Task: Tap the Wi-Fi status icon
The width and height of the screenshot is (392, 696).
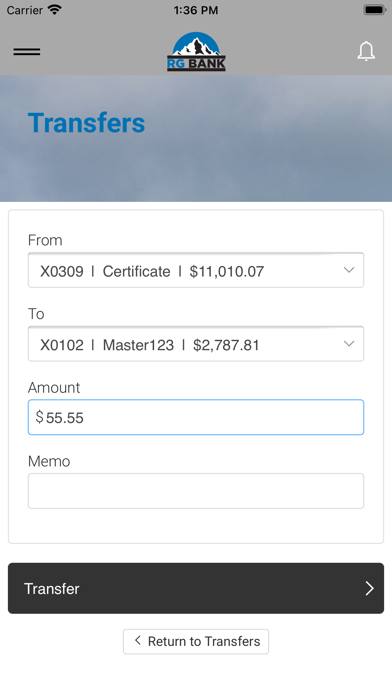Action: click(55, 10)
